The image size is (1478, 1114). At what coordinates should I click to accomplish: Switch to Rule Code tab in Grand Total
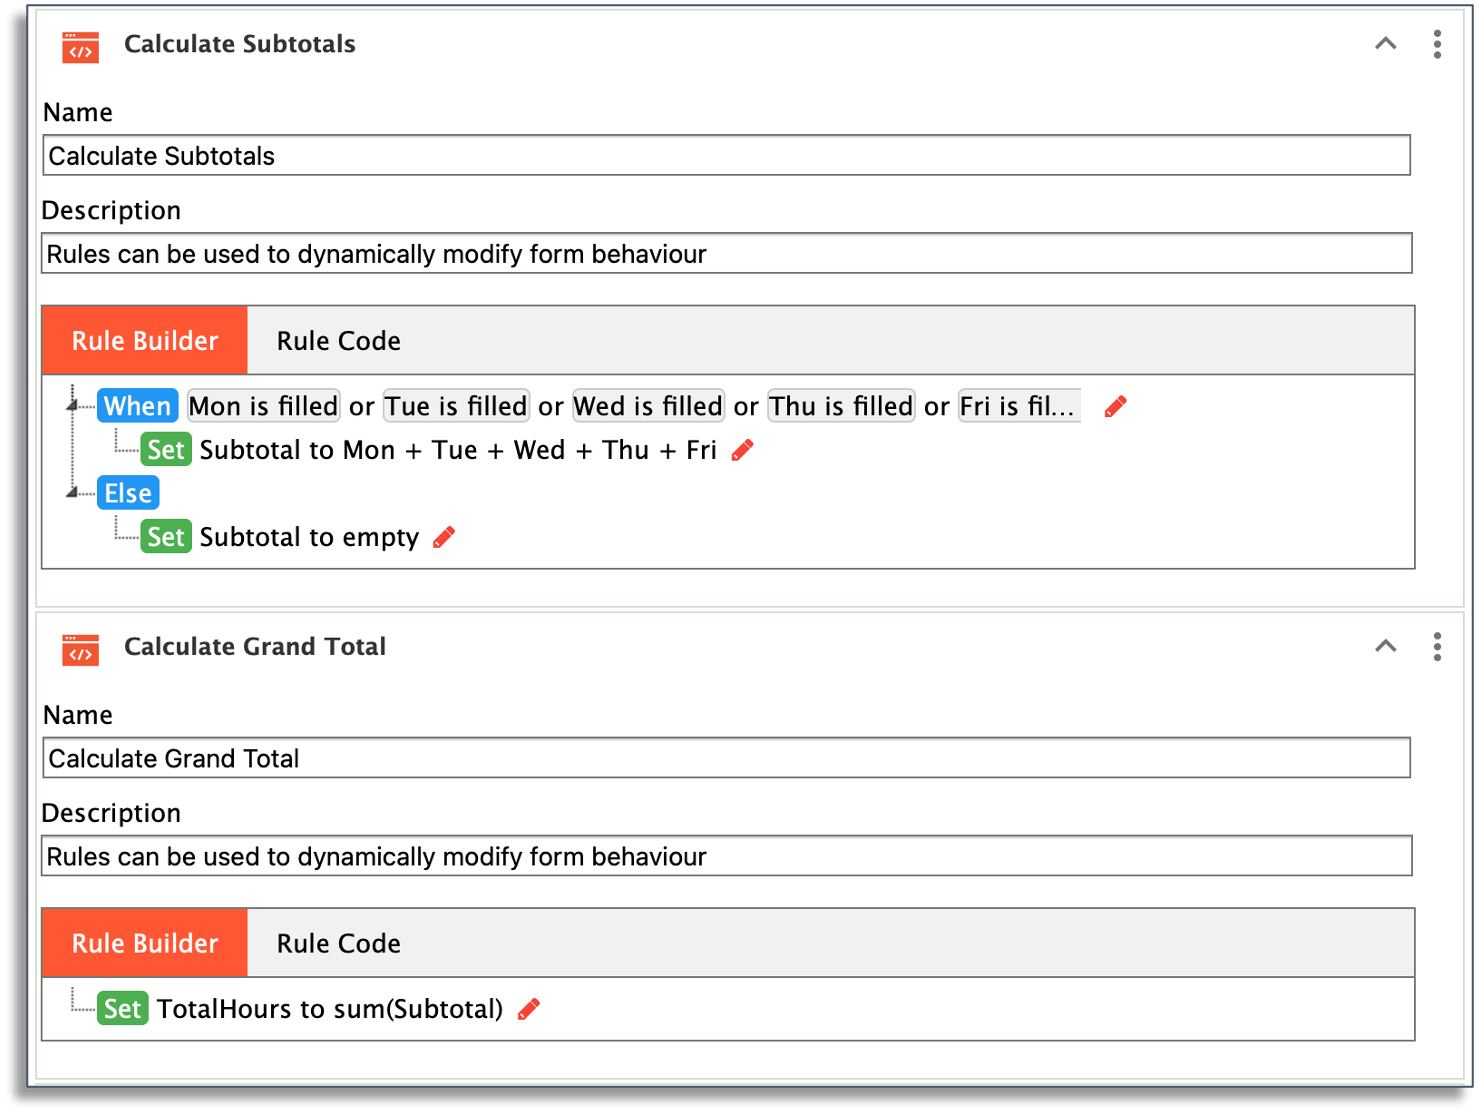pyautogui.click(x=338, y=944)
